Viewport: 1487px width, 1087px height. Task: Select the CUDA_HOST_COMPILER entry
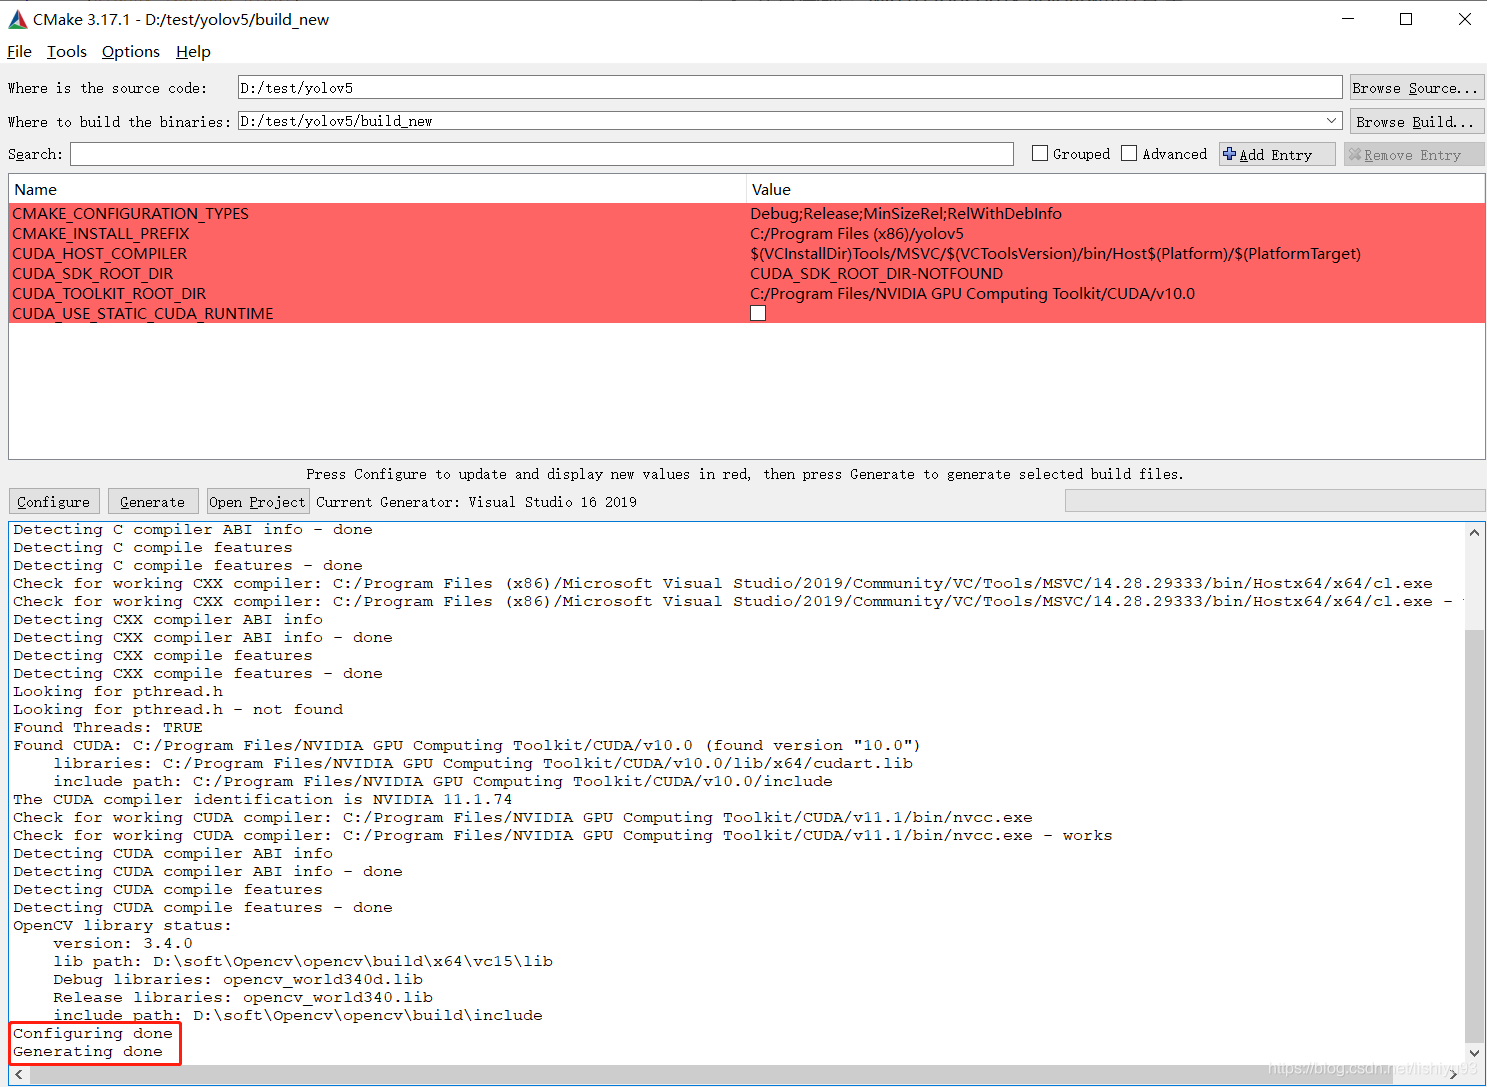point(99,253)
